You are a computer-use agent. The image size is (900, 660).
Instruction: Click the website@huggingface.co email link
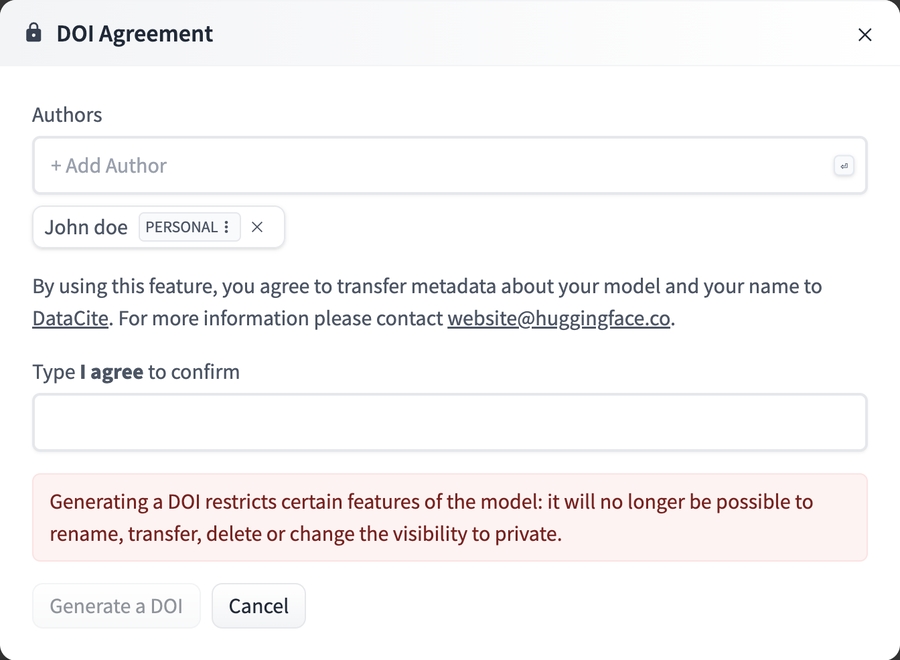559,320
